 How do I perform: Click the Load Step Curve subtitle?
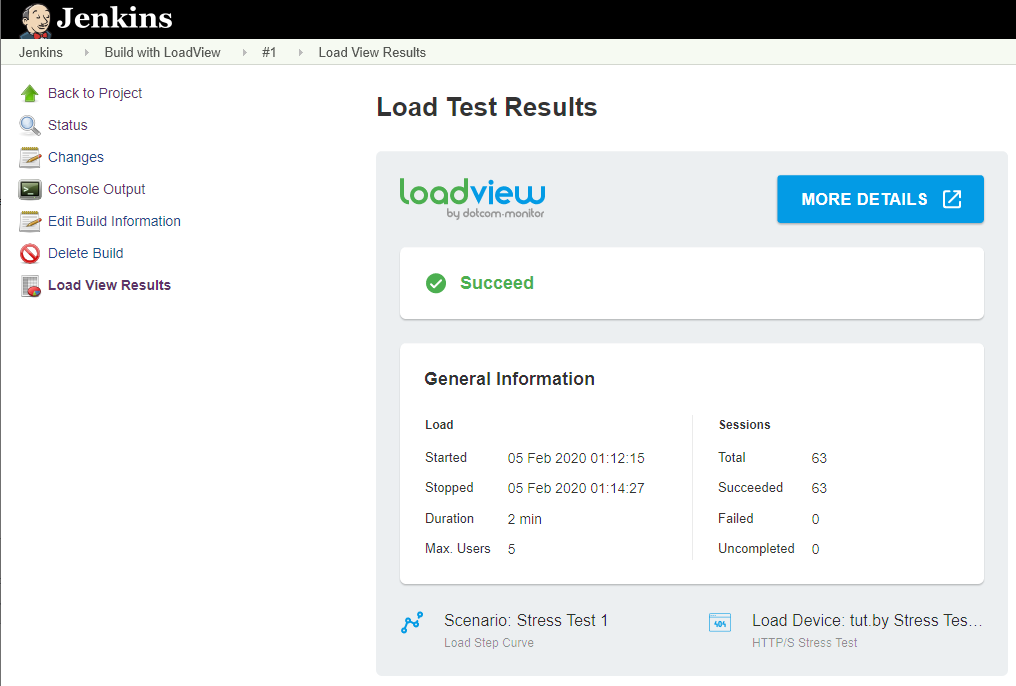click(x=489, y=643)
